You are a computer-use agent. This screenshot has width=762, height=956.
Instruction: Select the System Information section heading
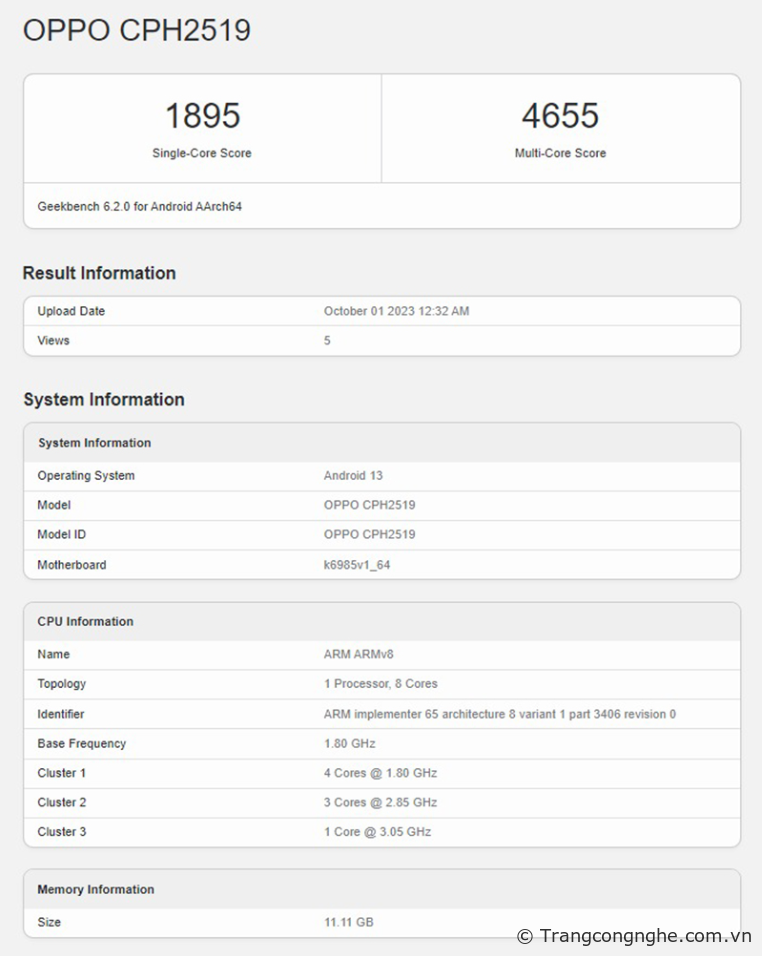point(104,400)
